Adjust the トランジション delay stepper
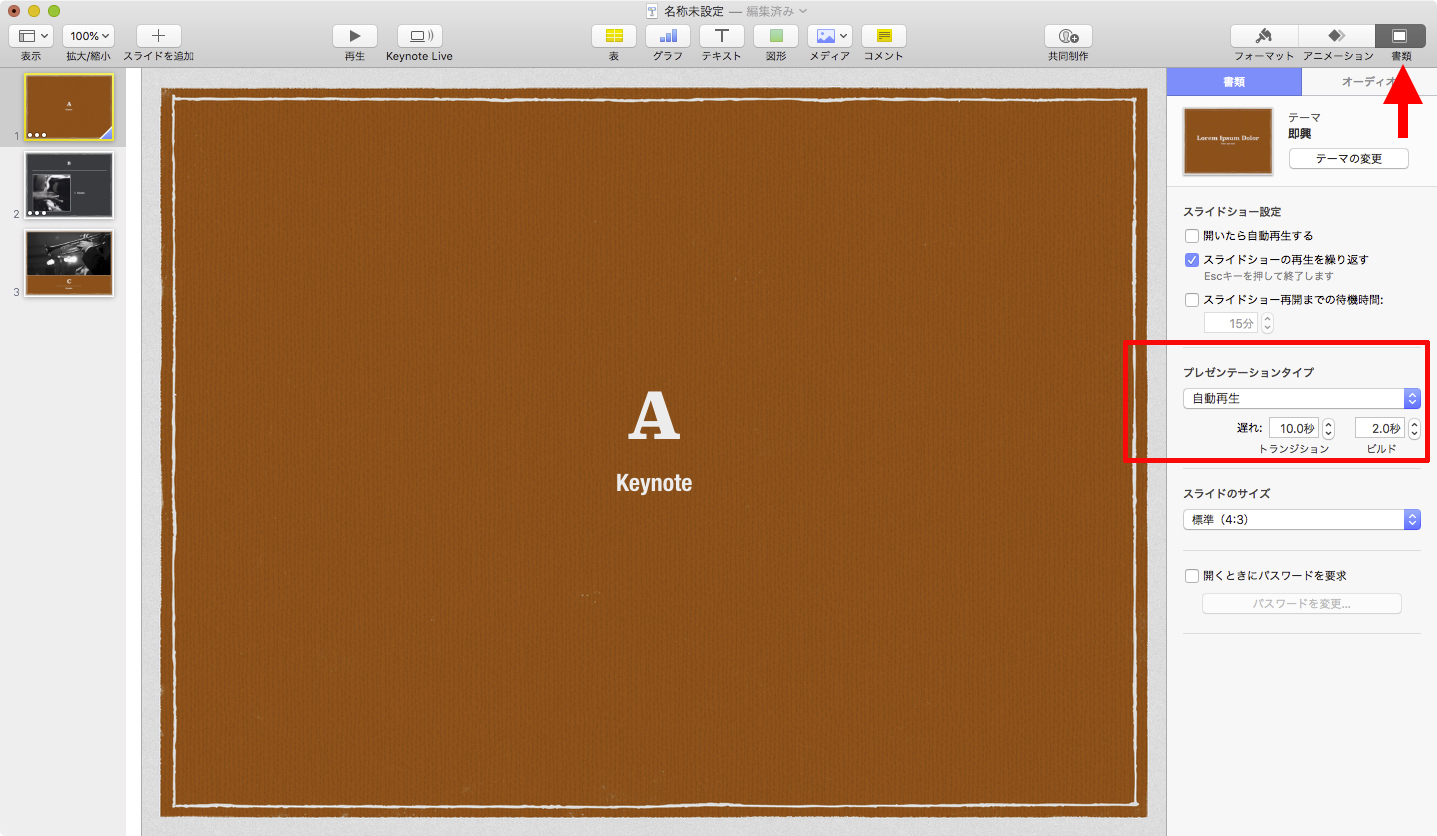Screen dimensions: 1437x836 (1328, 429)
